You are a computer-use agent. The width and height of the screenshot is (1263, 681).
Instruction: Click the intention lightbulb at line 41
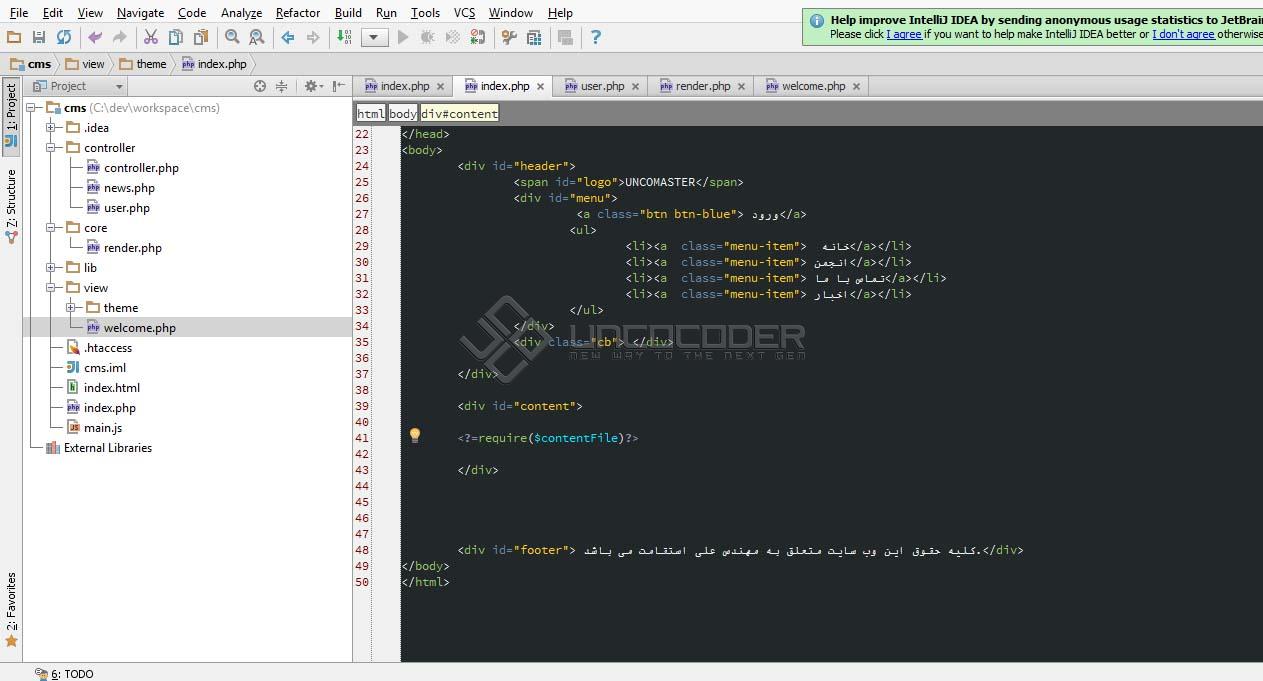coord(414,435)
